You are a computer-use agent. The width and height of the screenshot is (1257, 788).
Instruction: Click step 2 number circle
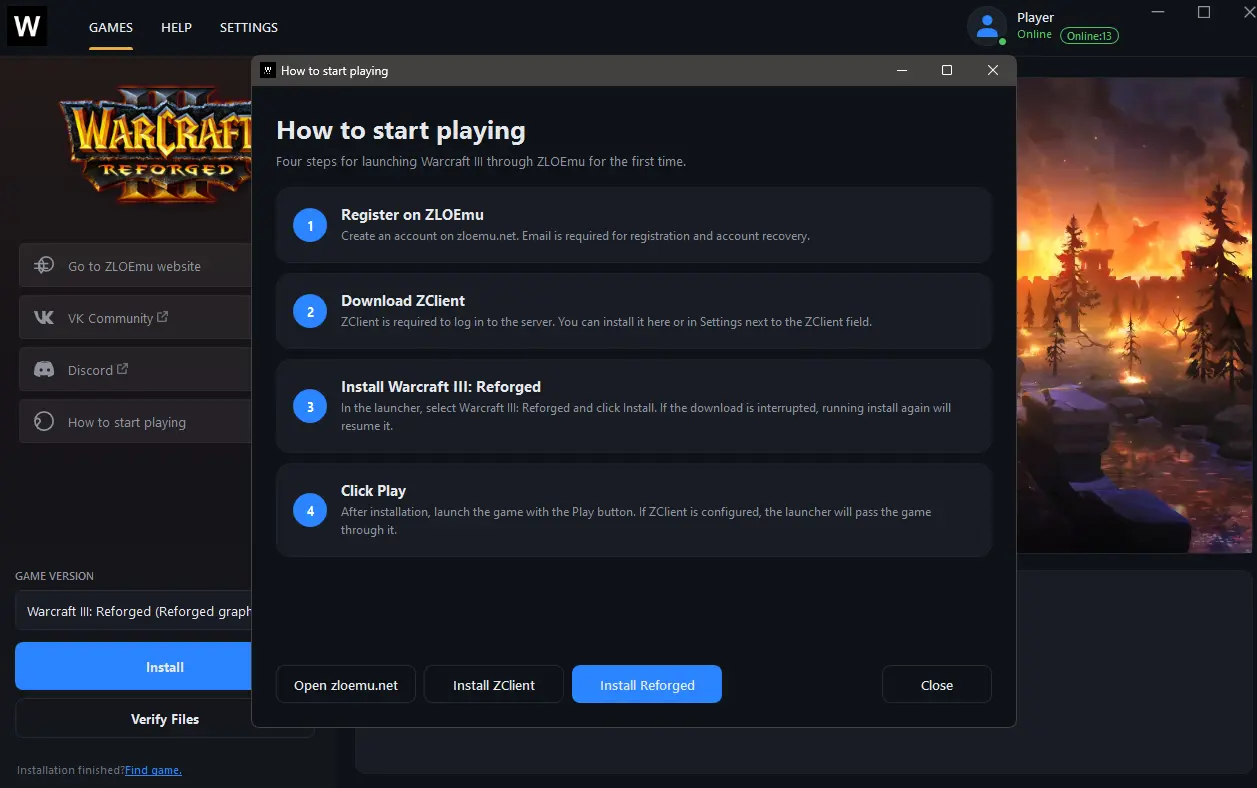click(x=310, y=311)
